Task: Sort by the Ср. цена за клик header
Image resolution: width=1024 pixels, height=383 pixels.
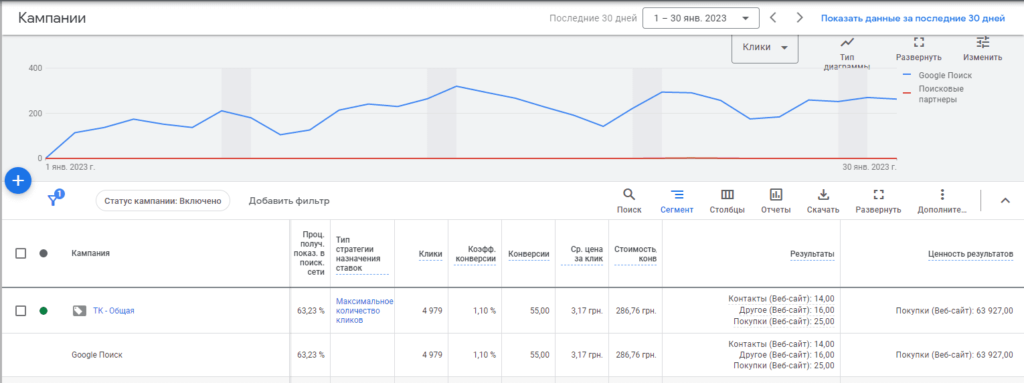Action: (x=582, y=254)
